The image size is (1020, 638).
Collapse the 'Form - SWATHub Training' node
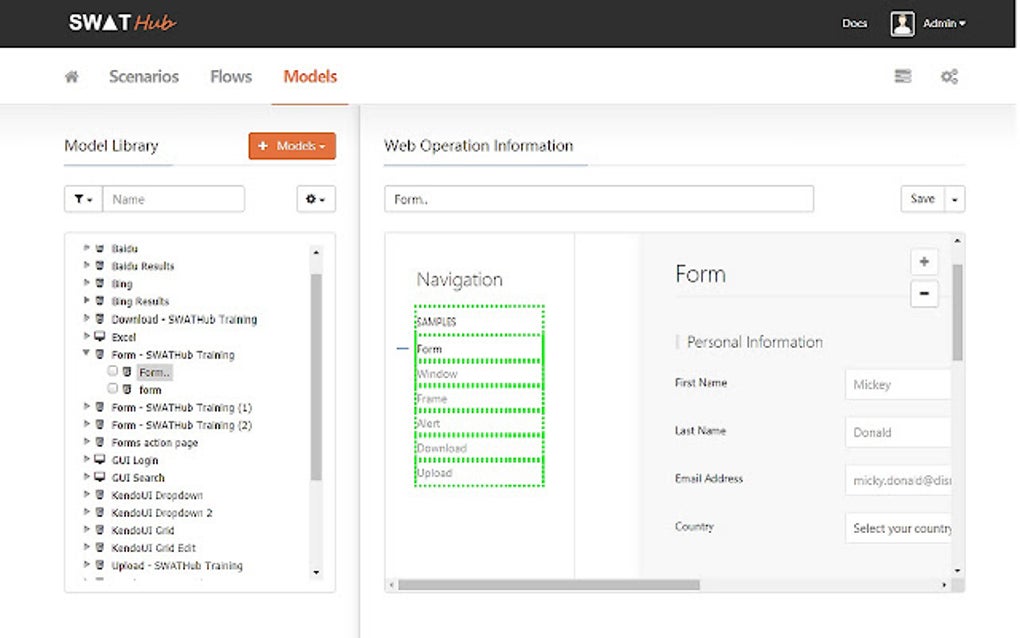pos(86,354)
